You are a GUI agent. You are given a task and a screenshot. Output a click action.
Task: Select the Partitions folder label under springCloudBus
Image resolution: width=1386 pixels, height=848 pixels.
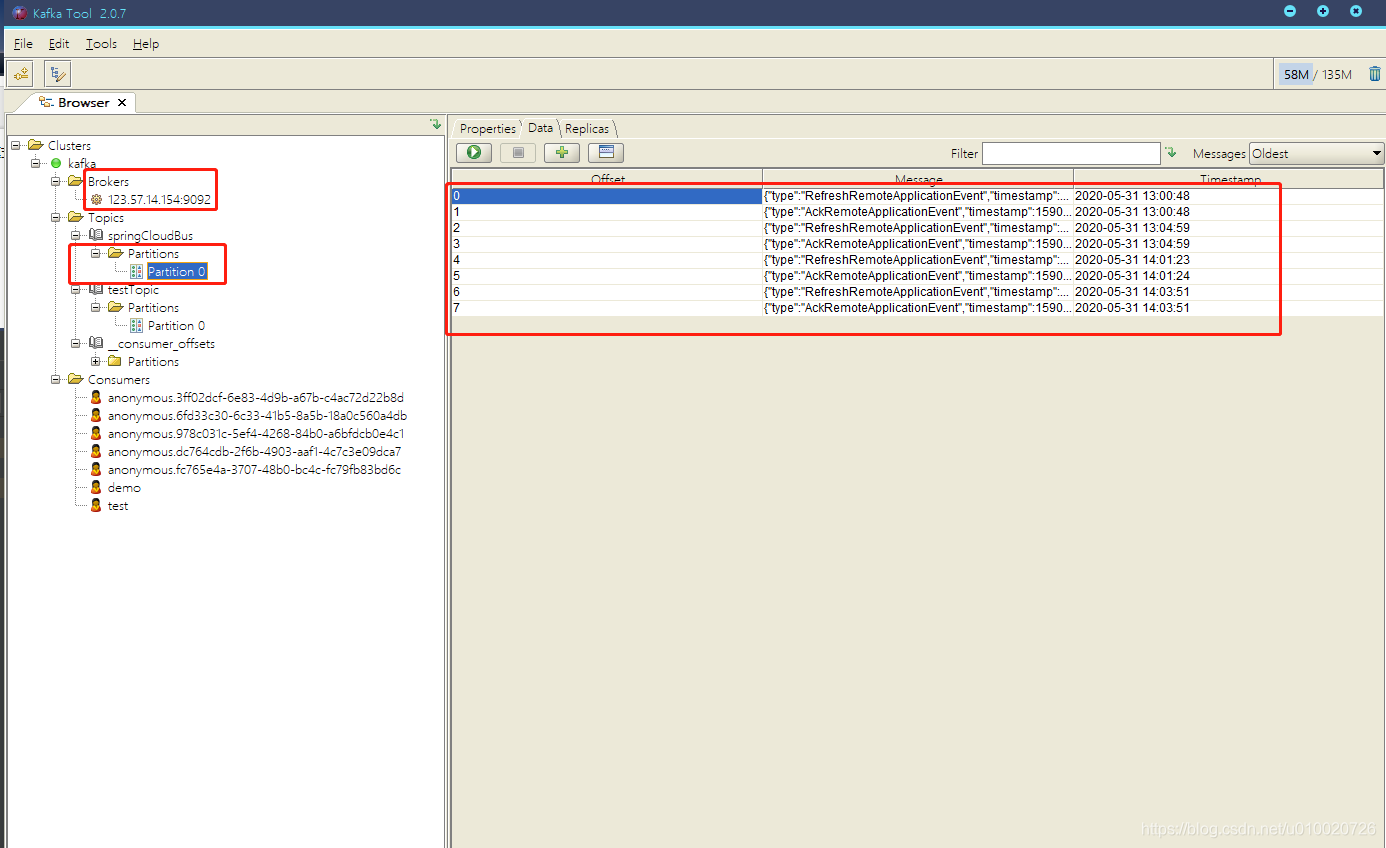pos(153,253)
